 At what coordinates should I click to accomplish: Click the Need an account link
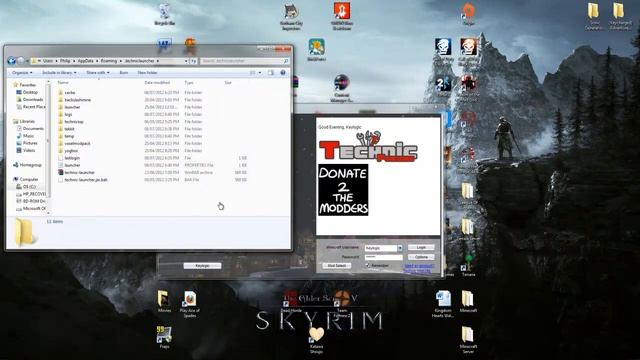point(419,266)
